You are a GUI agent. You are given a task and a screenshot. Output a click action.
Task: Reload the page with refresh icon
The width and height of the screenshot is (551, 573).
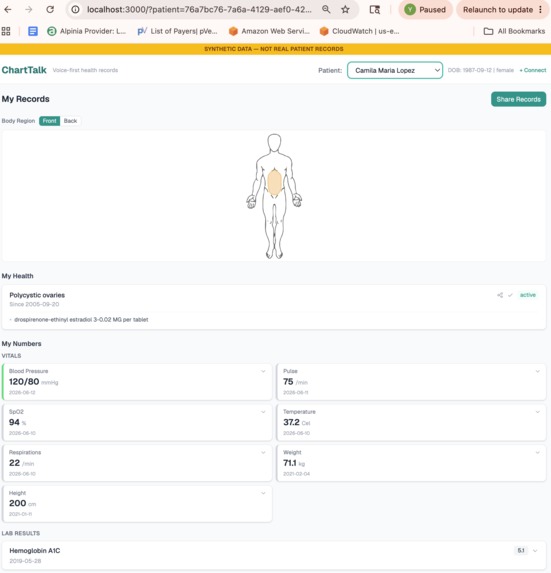pos(50,10)
